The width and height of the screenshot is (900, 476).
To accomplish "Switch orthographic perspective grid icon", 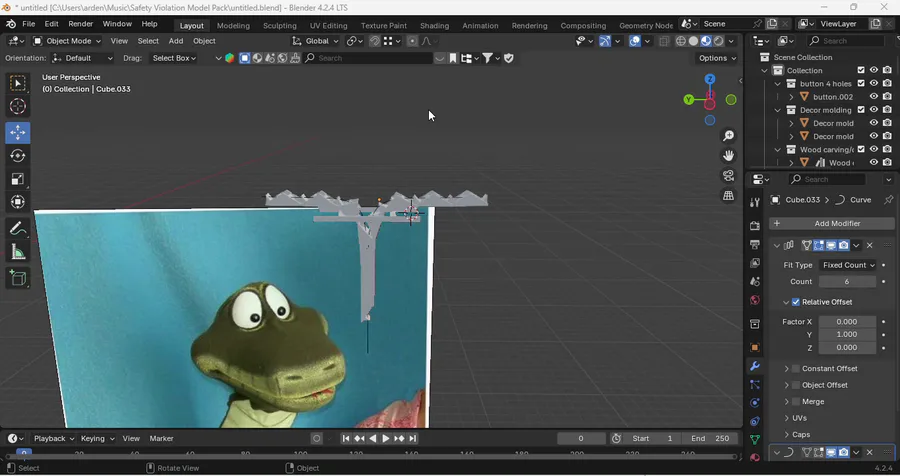I will coord(728,196).
